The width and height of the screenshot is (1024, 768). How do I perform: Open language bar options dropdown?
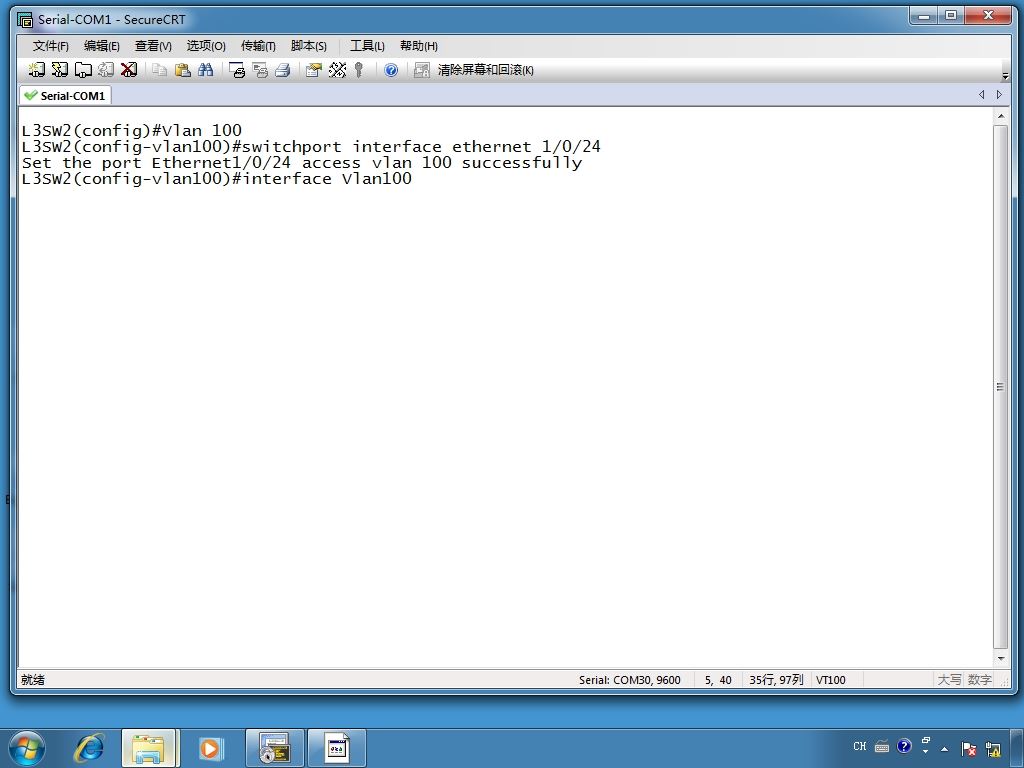click(x=925, y=752)
